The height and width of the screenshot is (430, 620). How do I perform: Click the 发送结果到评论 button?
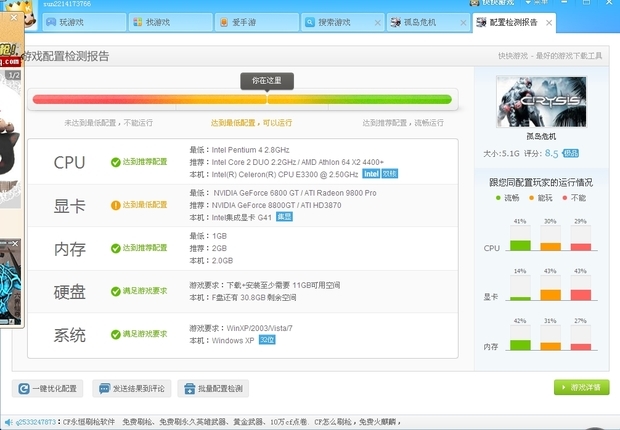[132, 388]
